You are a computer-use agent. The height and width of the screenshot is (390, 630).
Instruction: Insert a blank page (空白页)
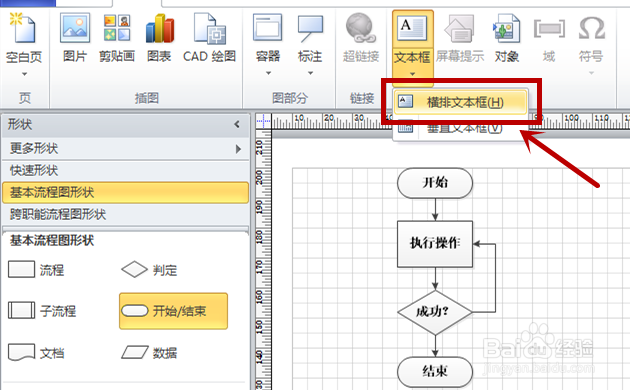coord(24,38)
